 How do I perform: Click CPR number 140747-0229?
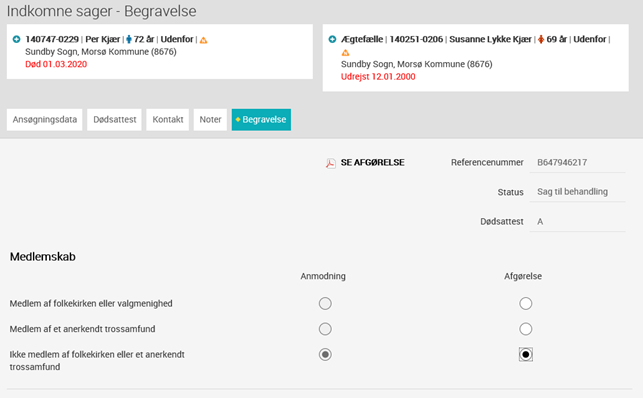tap(52, 39)
